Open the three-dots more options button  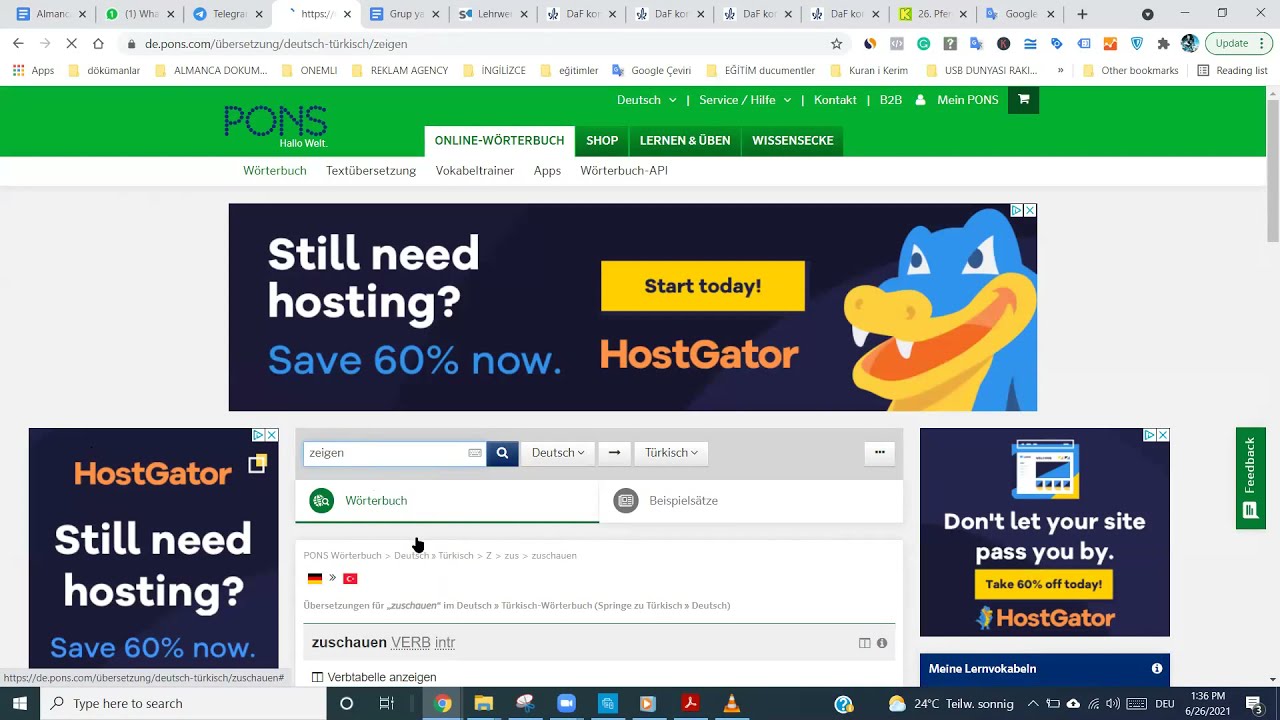tap(880, 453)
